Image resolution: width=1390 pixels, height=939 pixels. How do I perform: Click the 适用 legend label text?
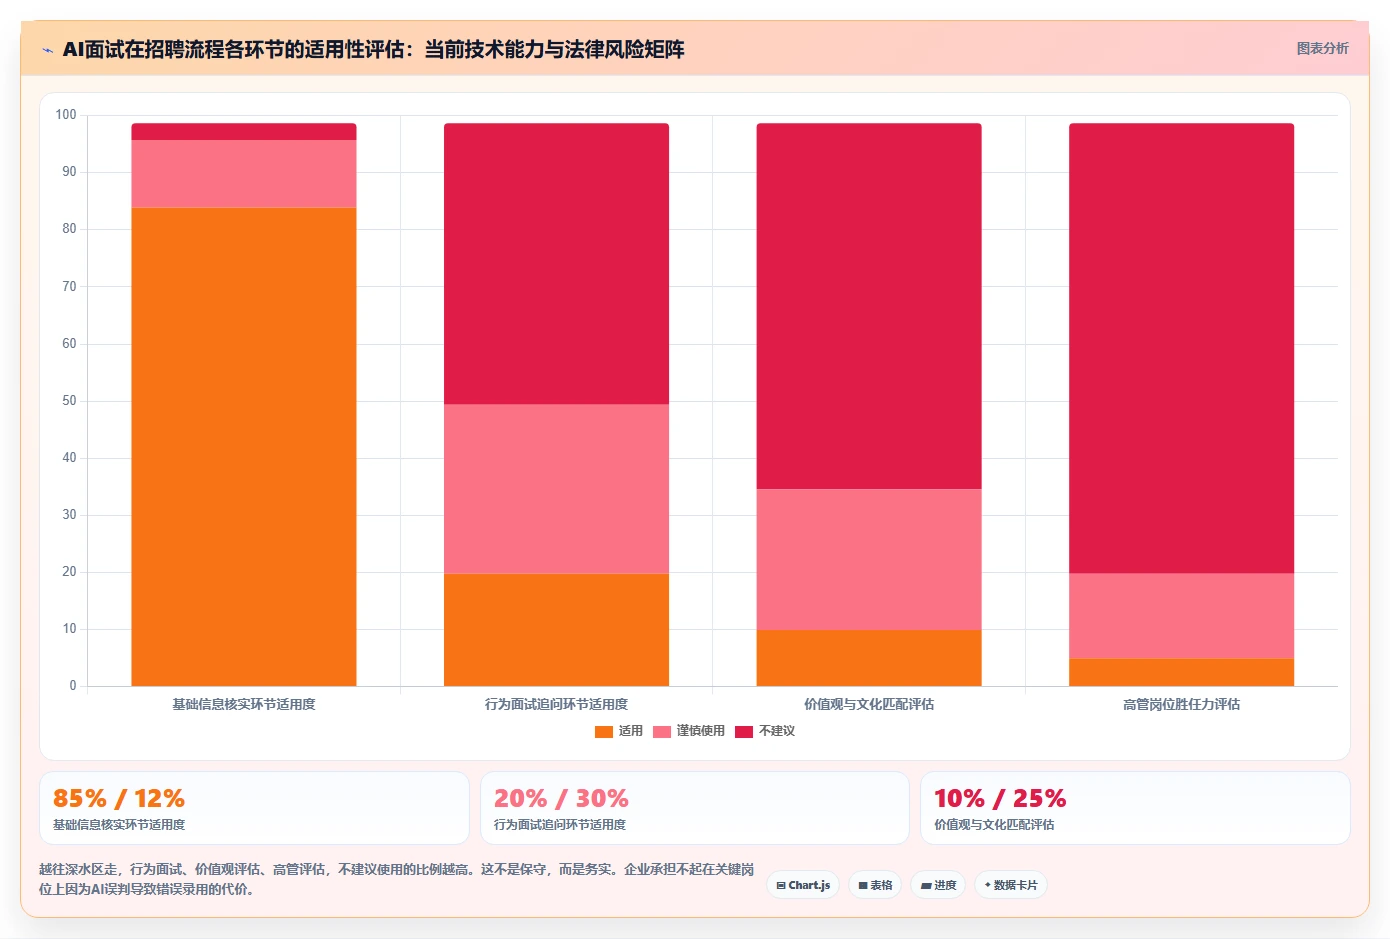[x=631, y=731]
